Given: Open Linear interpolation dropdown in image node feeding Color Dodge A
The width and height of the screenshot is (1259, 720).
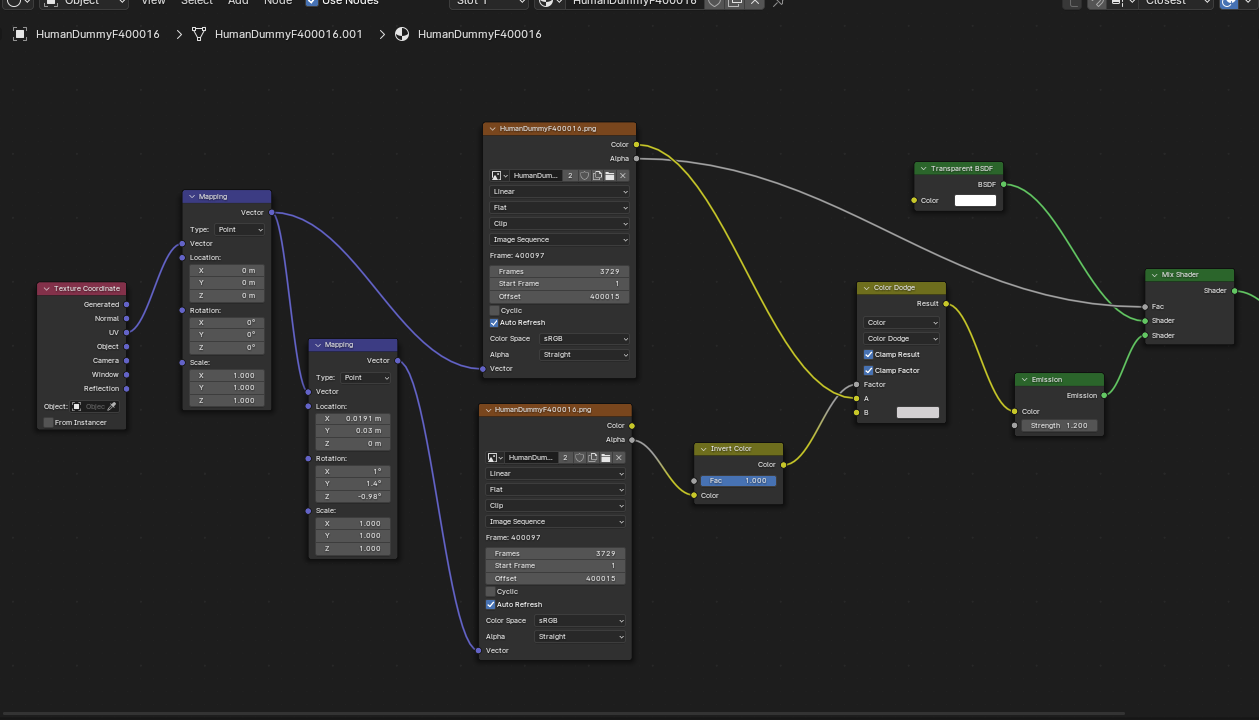Looking at the screenshot, I should click(x=559, y=192).
